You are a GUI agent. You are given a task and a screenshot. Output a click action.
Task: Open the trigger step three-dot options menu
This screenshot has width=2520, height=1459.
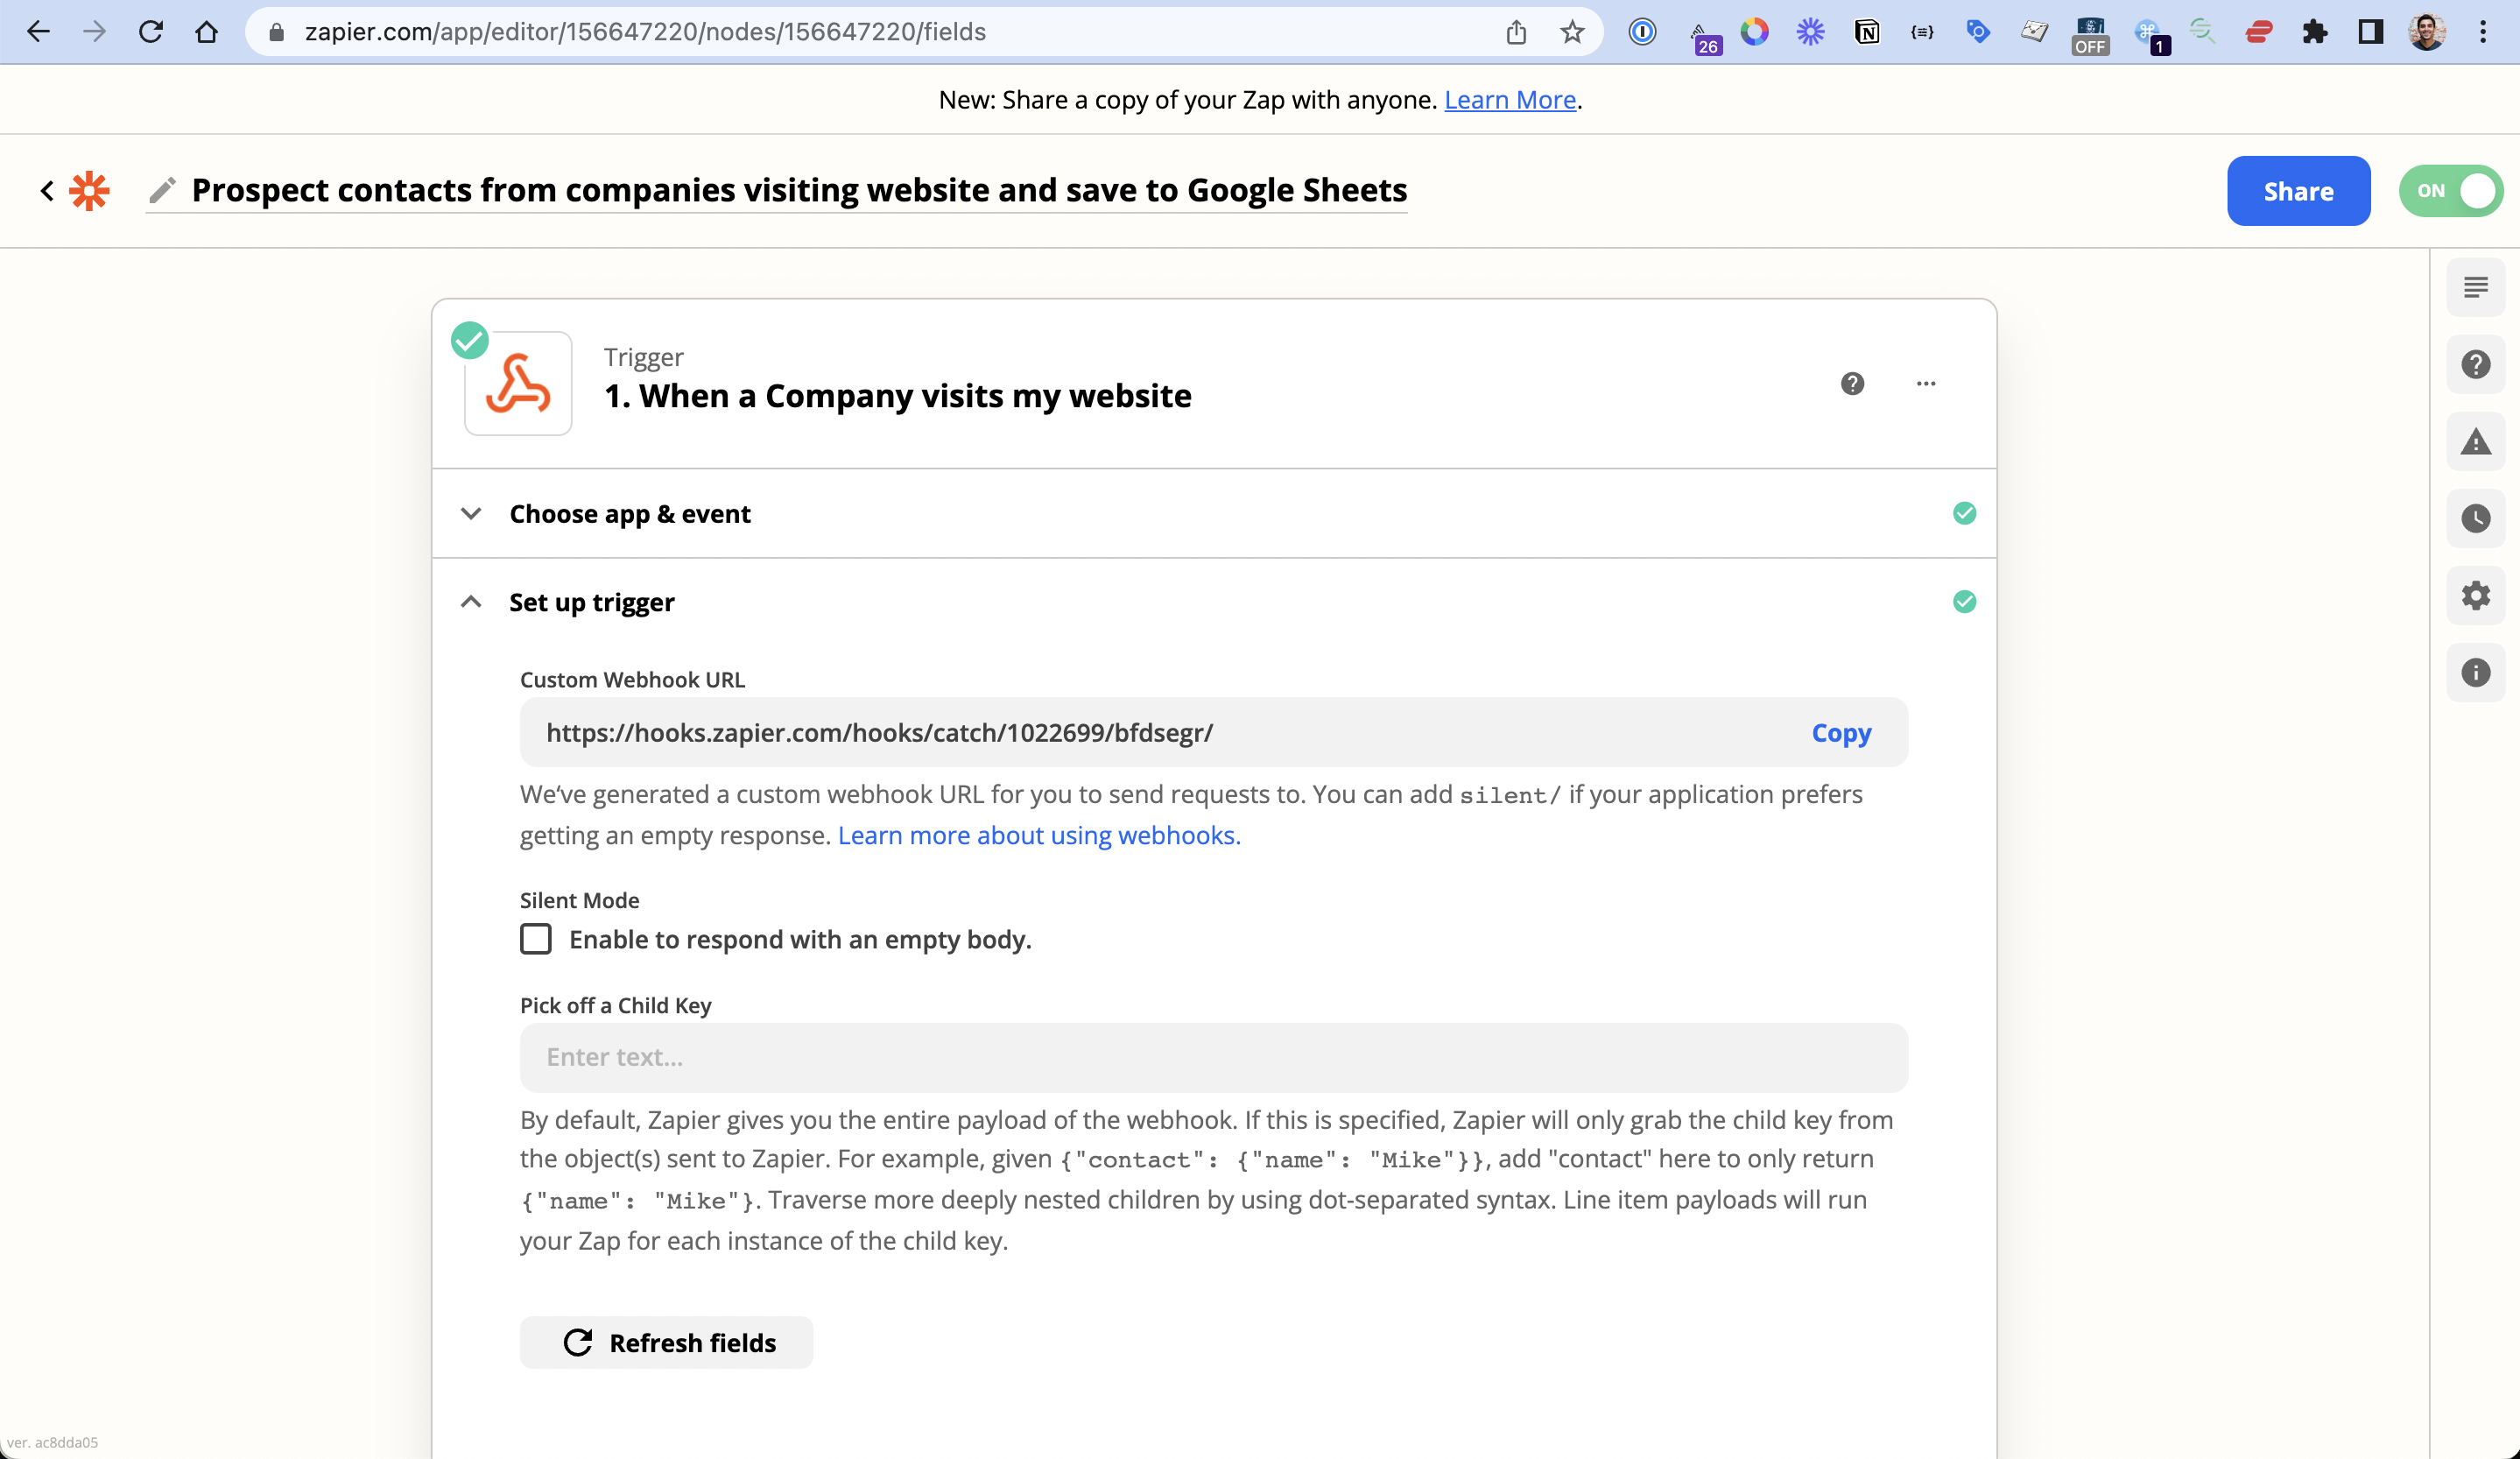pyautogui.click(x=1926, y=383)
